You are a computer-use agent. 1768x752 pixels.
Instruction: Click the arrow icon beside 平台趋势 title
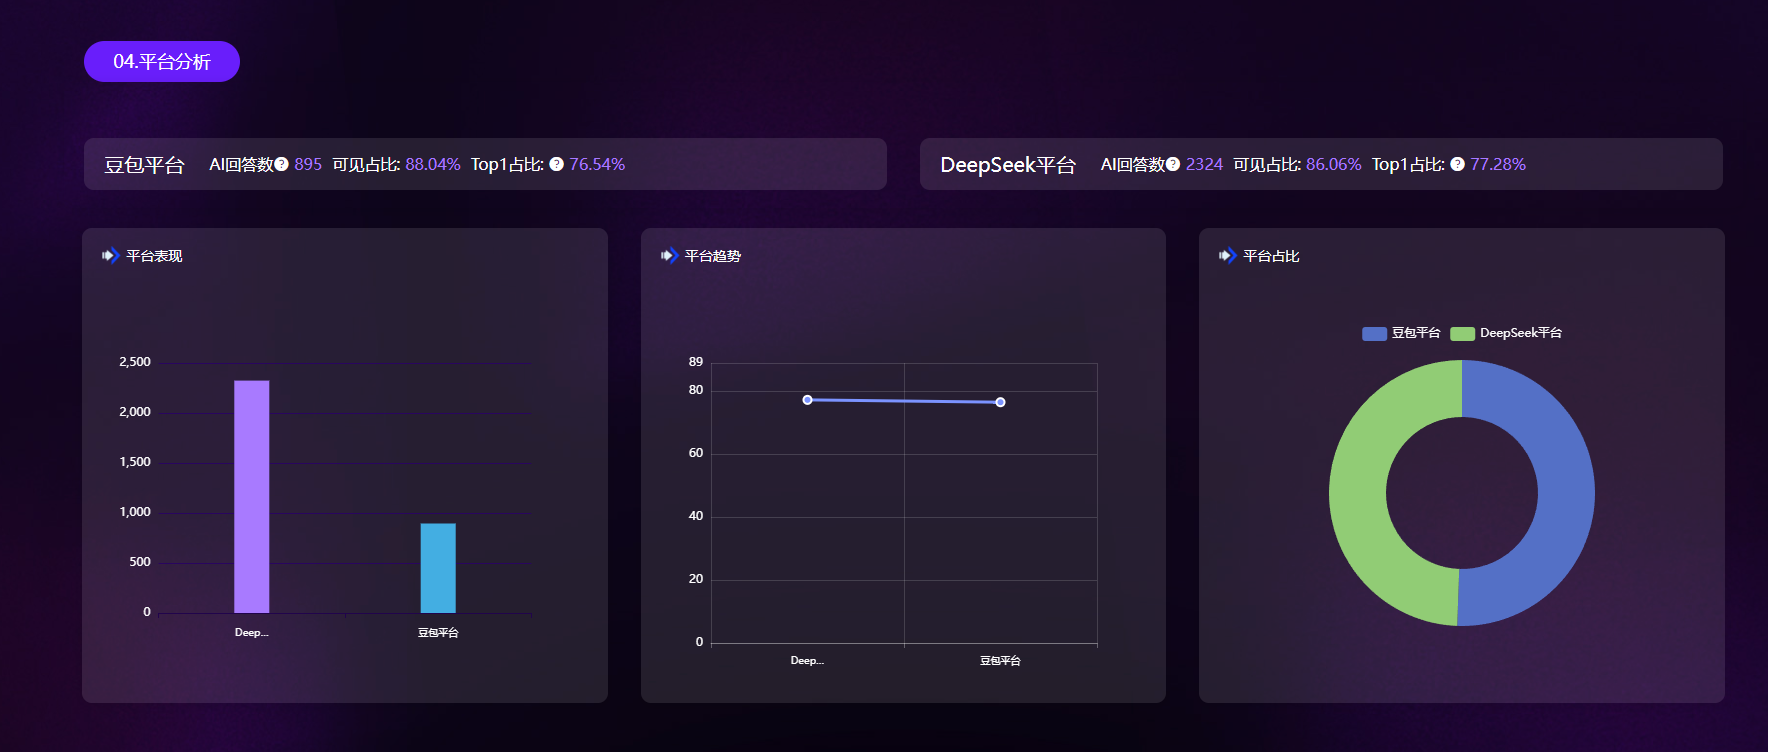click(669, 256)
